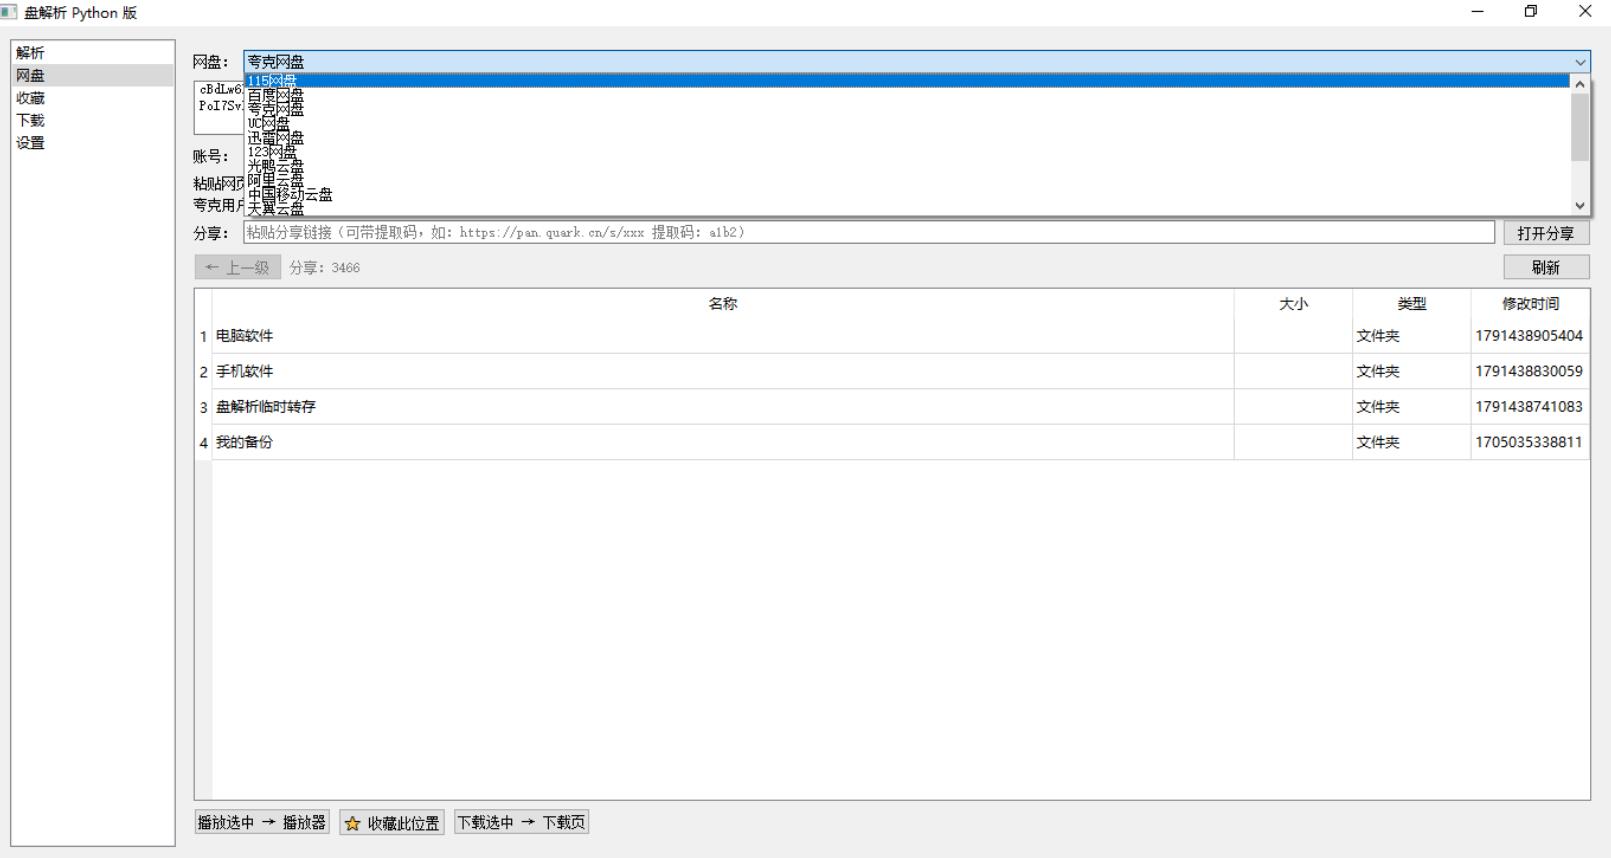Click the app icon in title bar

click(9, 12)
